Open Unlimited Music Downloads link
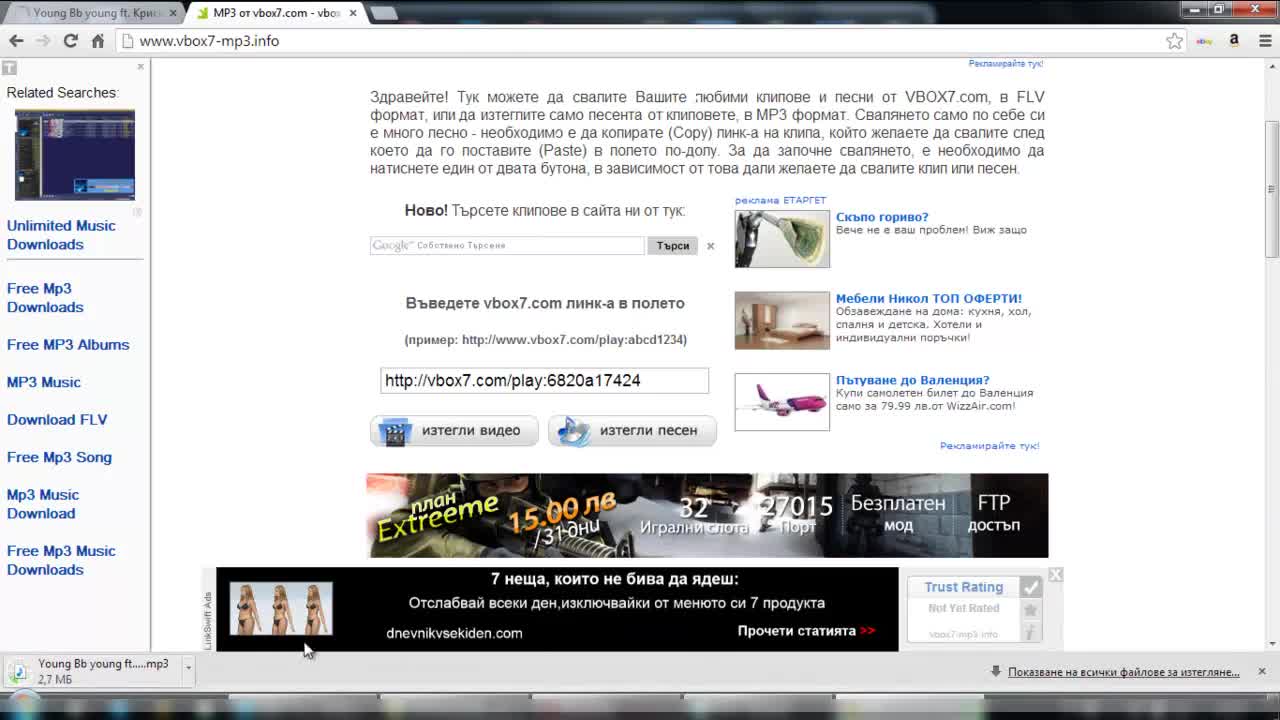Screen dimensions: 1280x720 [x=61, y=235]
